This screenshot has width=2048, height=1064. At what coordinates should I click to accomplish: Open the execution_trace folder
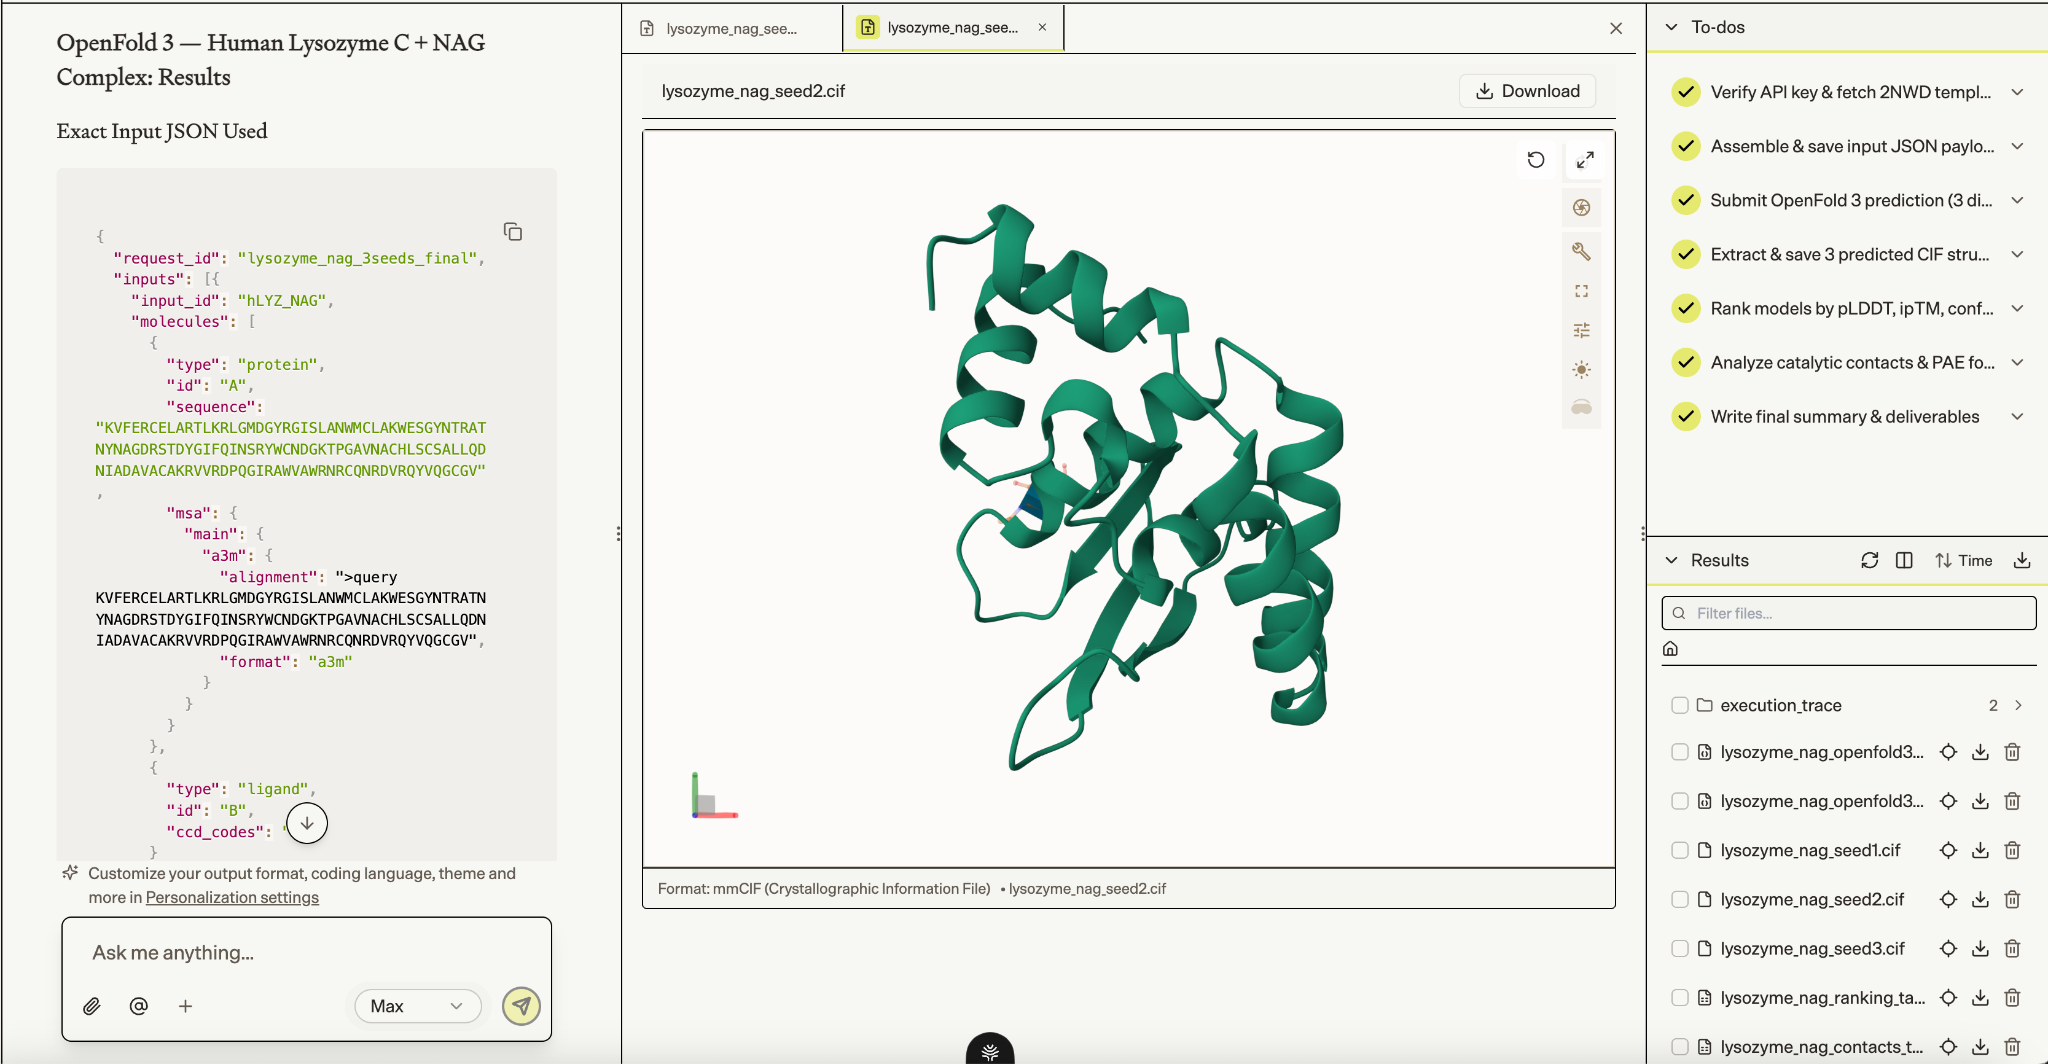click(x=1781, y=705)
